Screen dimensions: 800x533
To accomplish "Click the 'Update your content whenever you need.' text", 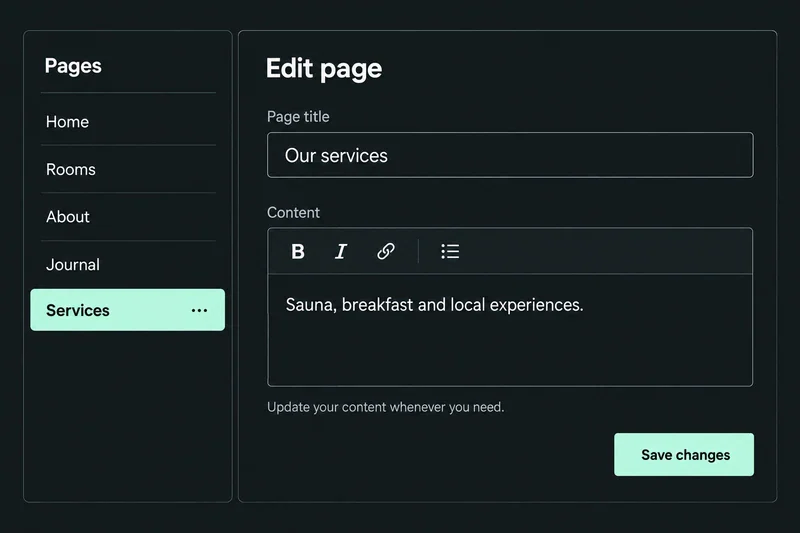I will point(386,407).
